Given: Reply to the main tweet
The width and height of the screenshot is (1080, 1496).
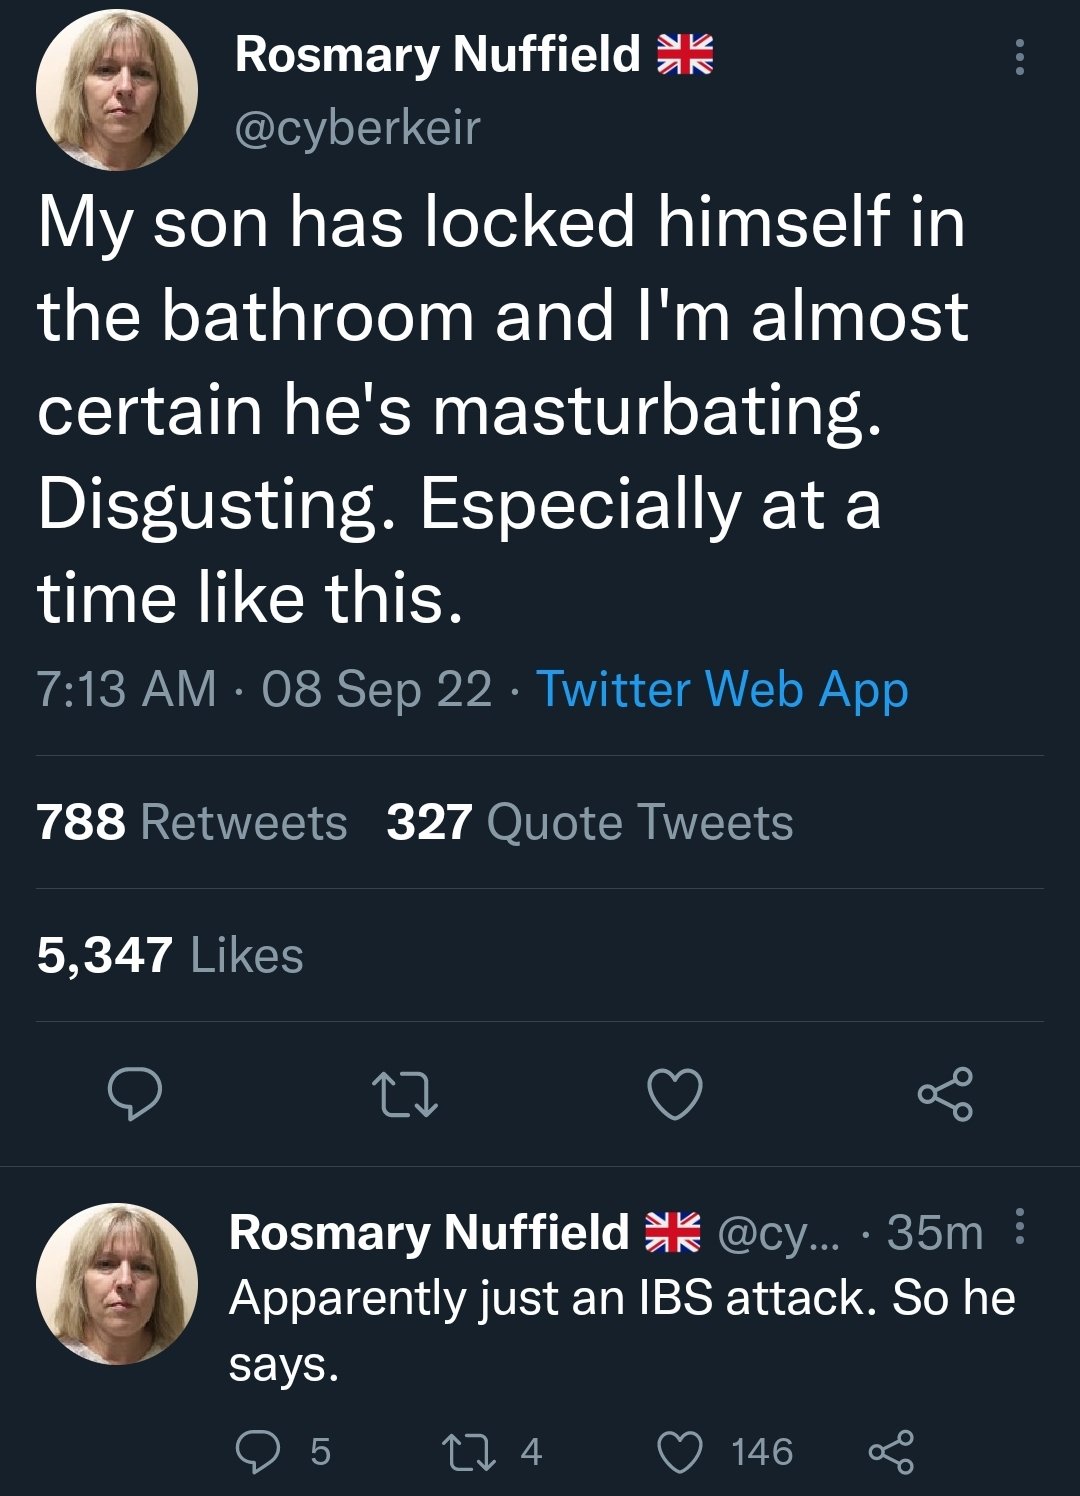Looking at the screenshot, I should click(x=135, y=1093).
